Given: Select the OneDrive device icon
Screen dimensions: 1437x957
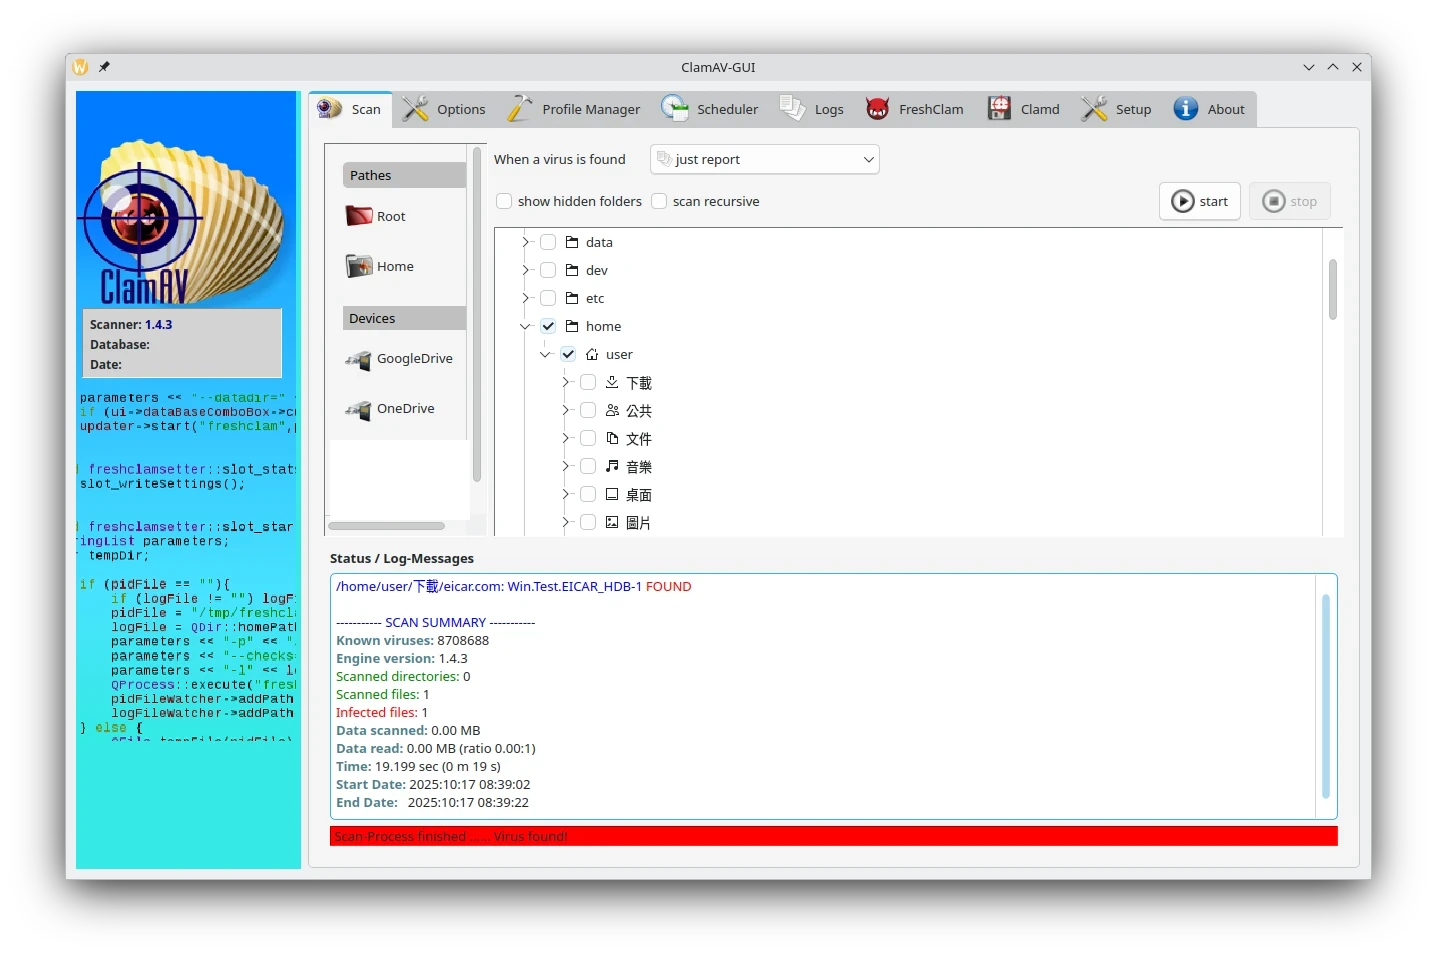Looking at the screenshot, I should pyautogui.click(x=358, y=409).
